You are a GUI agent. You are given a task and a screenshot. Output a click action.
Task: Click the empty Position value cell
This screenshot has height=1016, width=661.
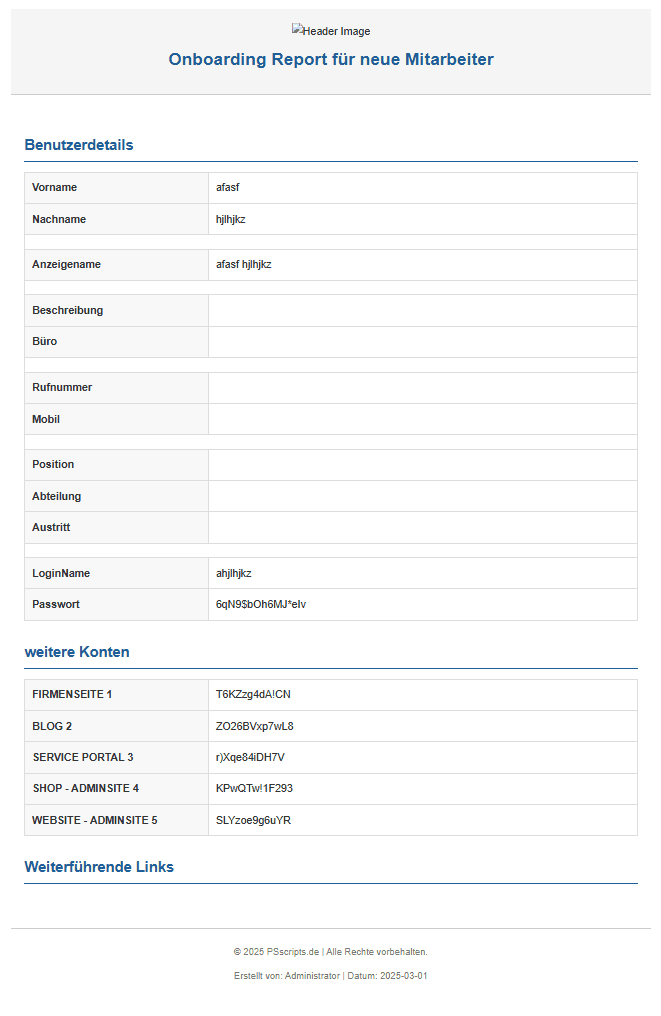[x=422, y=465]
